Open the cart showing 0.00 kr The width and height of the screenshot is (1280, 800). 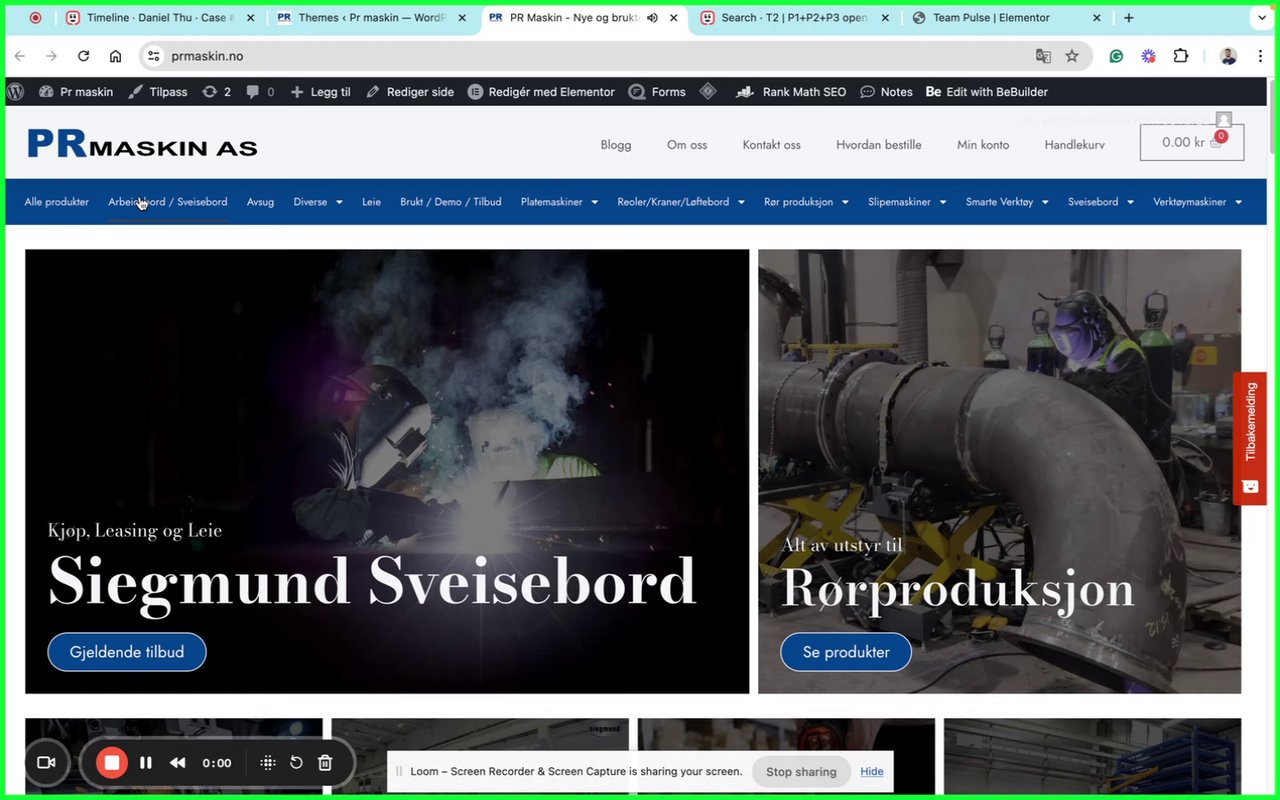pyautogui.click(x=1192, y=142)
